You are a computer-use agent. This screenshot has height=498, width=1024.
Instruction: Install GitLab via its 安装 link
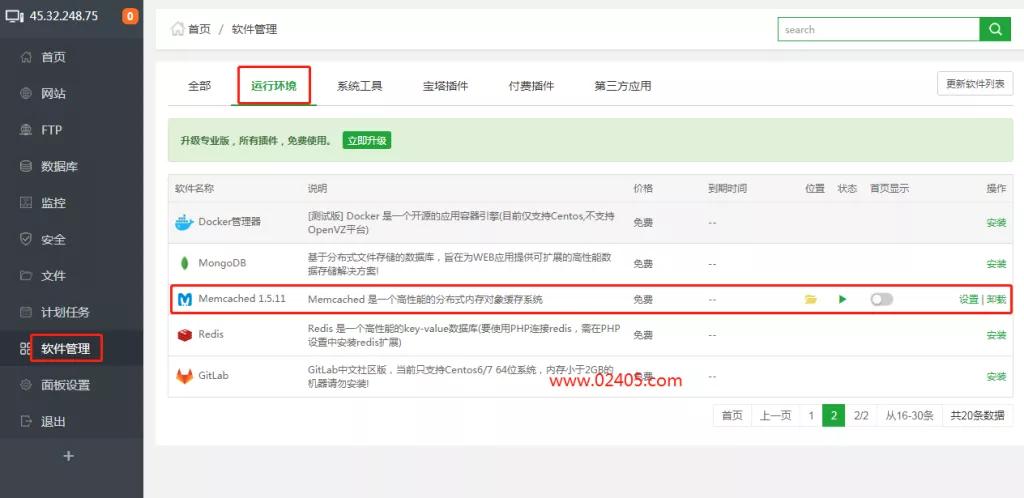[x=996, y=377]
